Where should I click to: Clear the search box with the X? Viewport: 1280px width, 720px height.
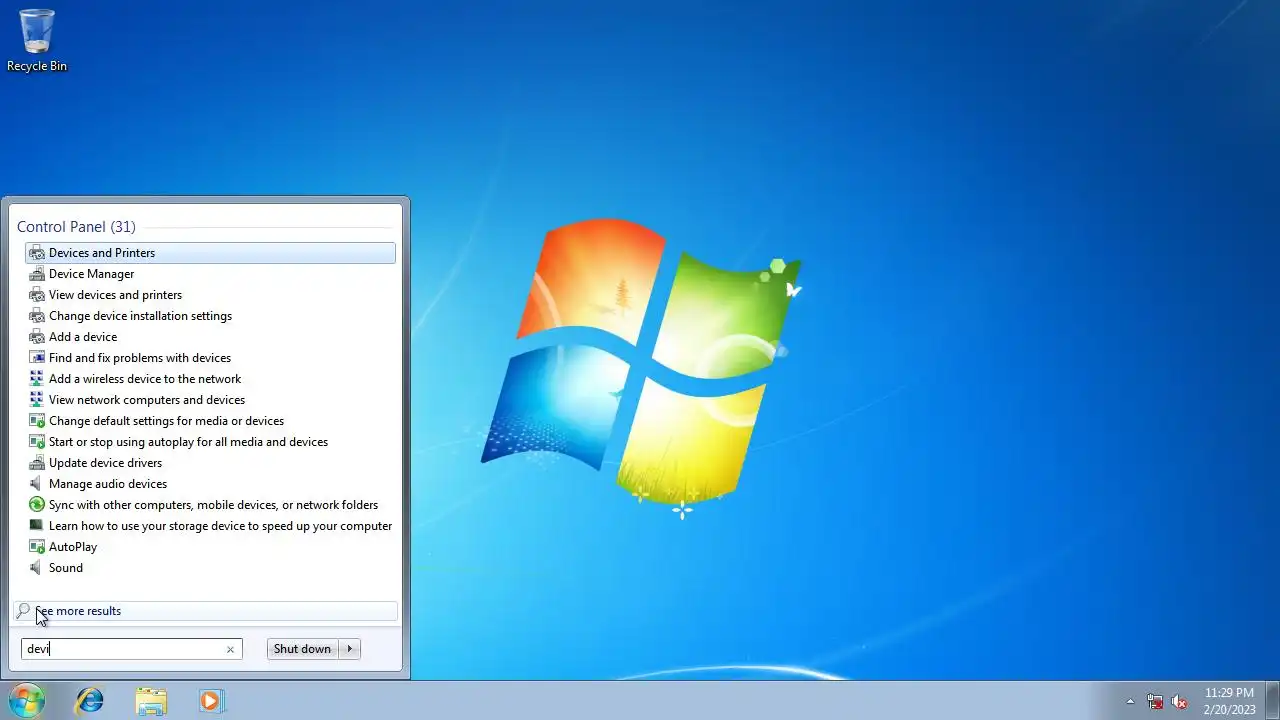point(230,650)
